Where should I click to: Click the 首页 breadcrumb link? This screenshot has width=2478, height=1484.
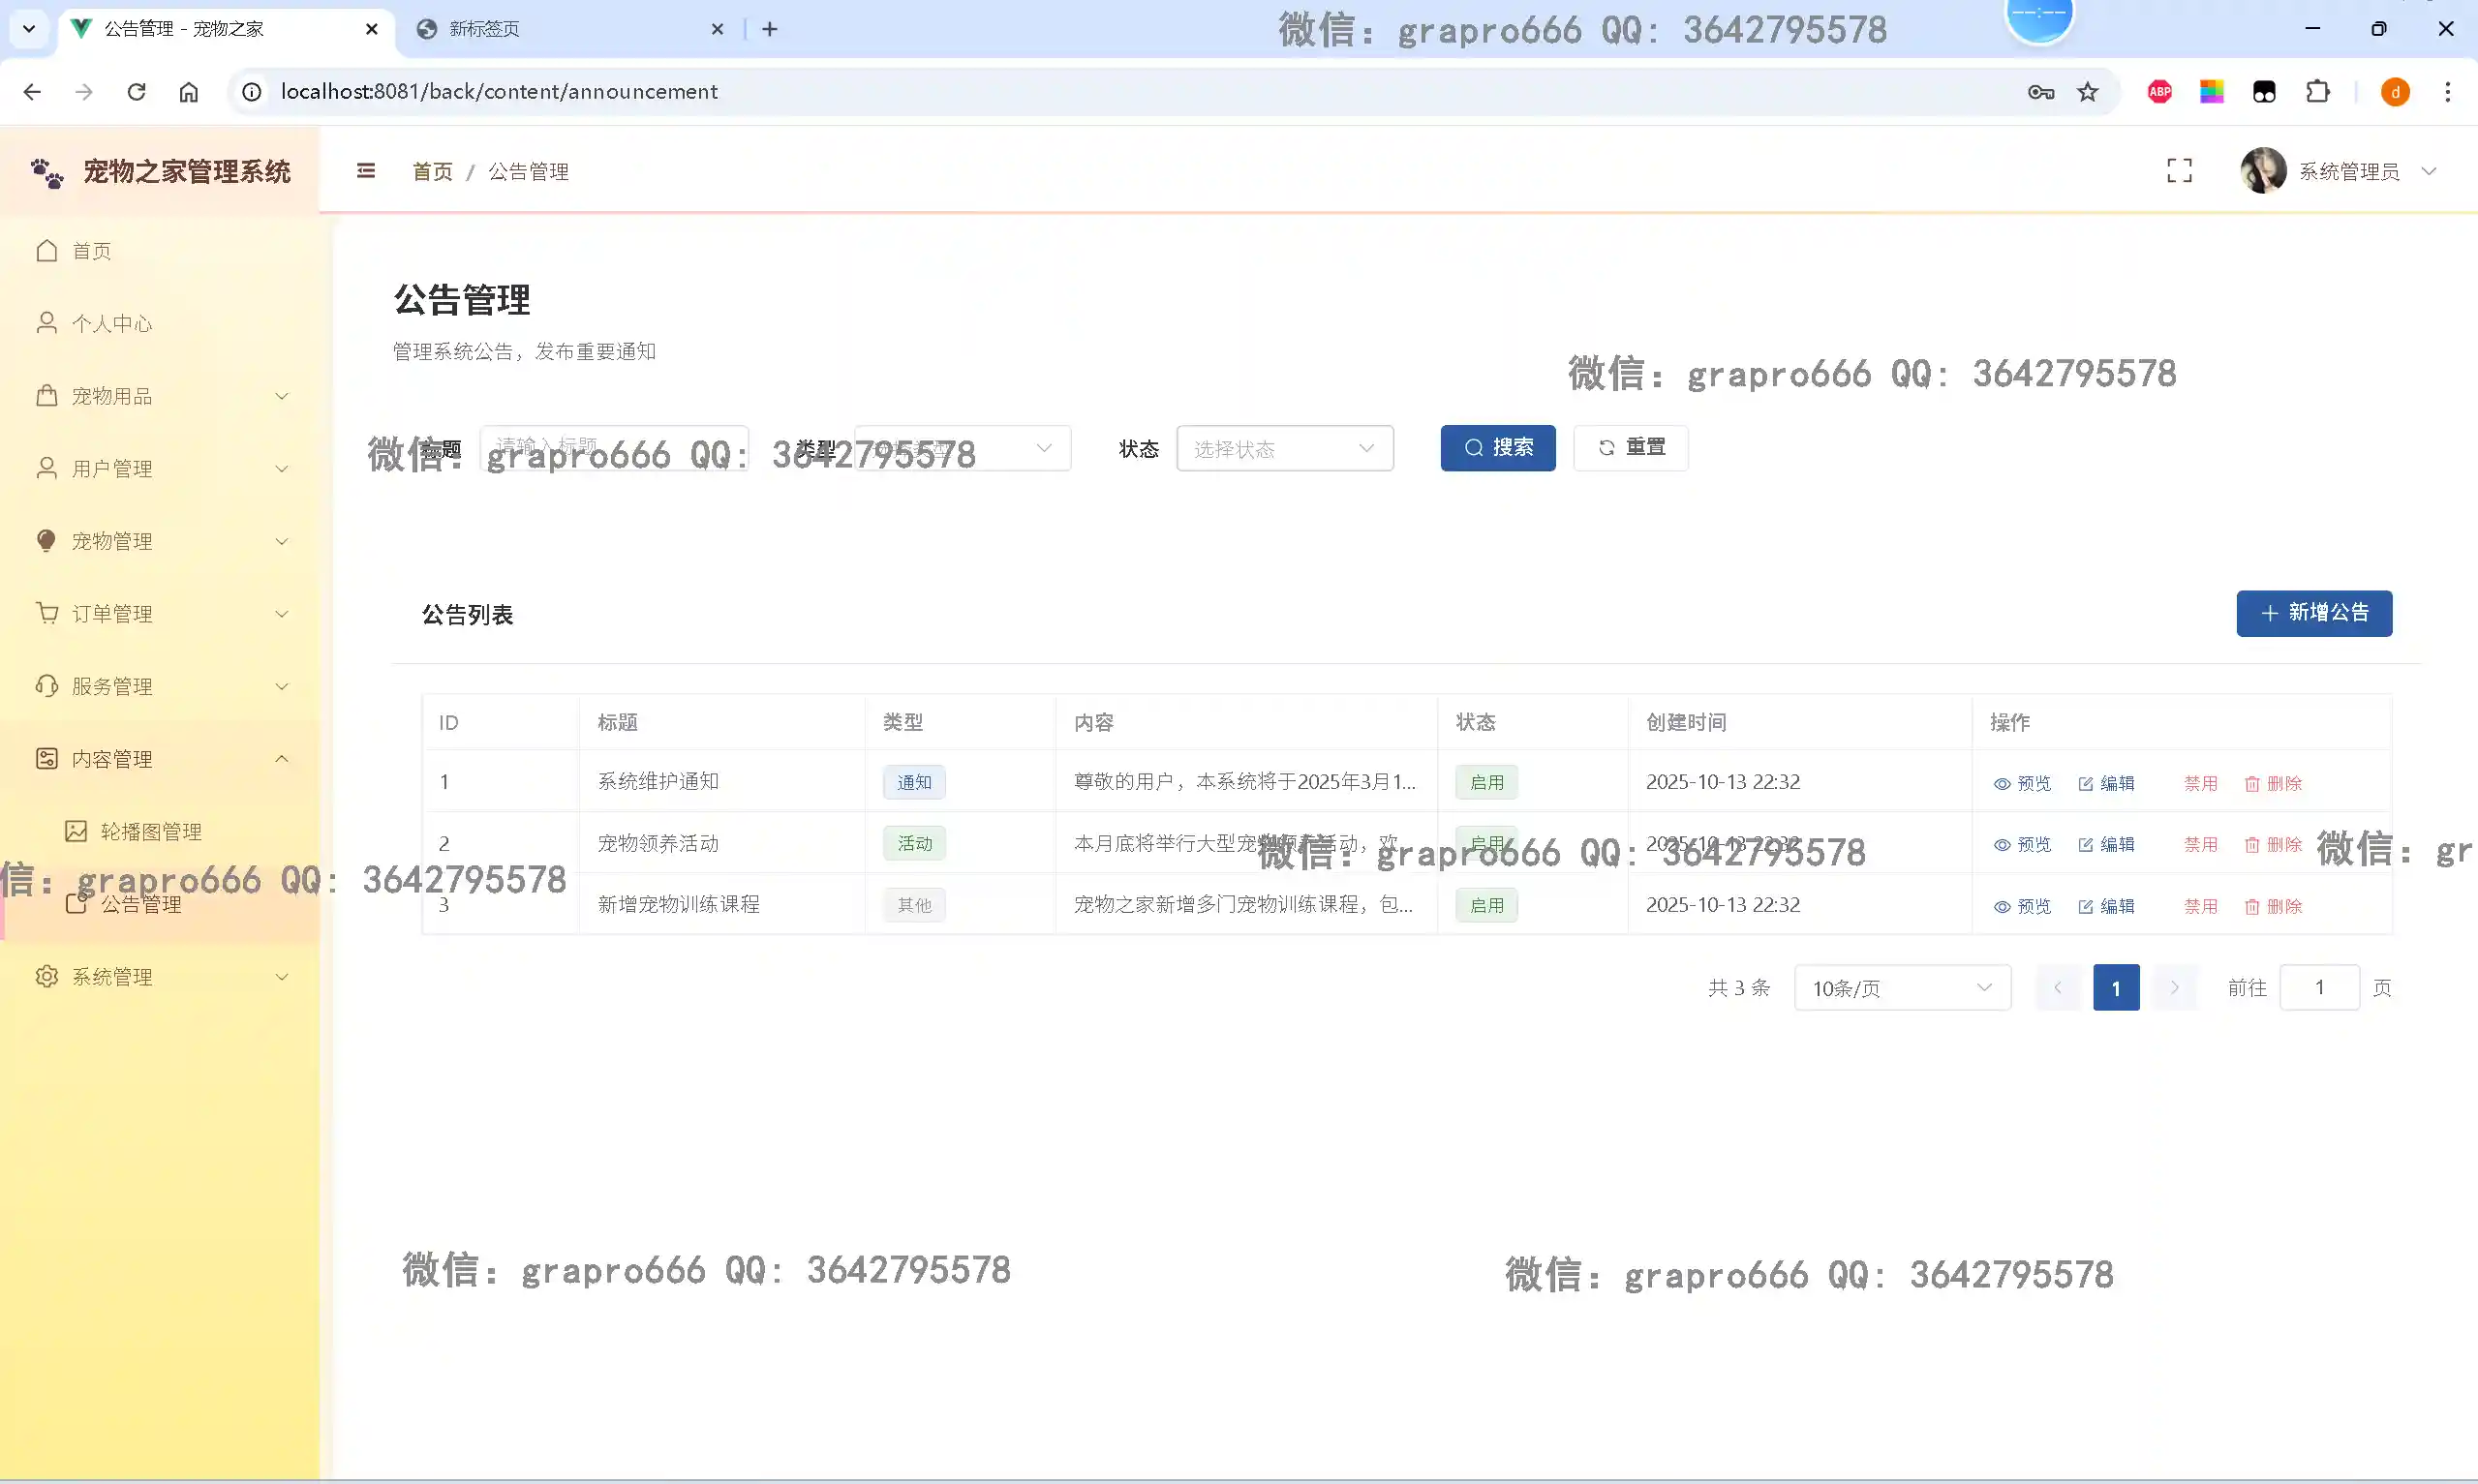pos(432,171)
